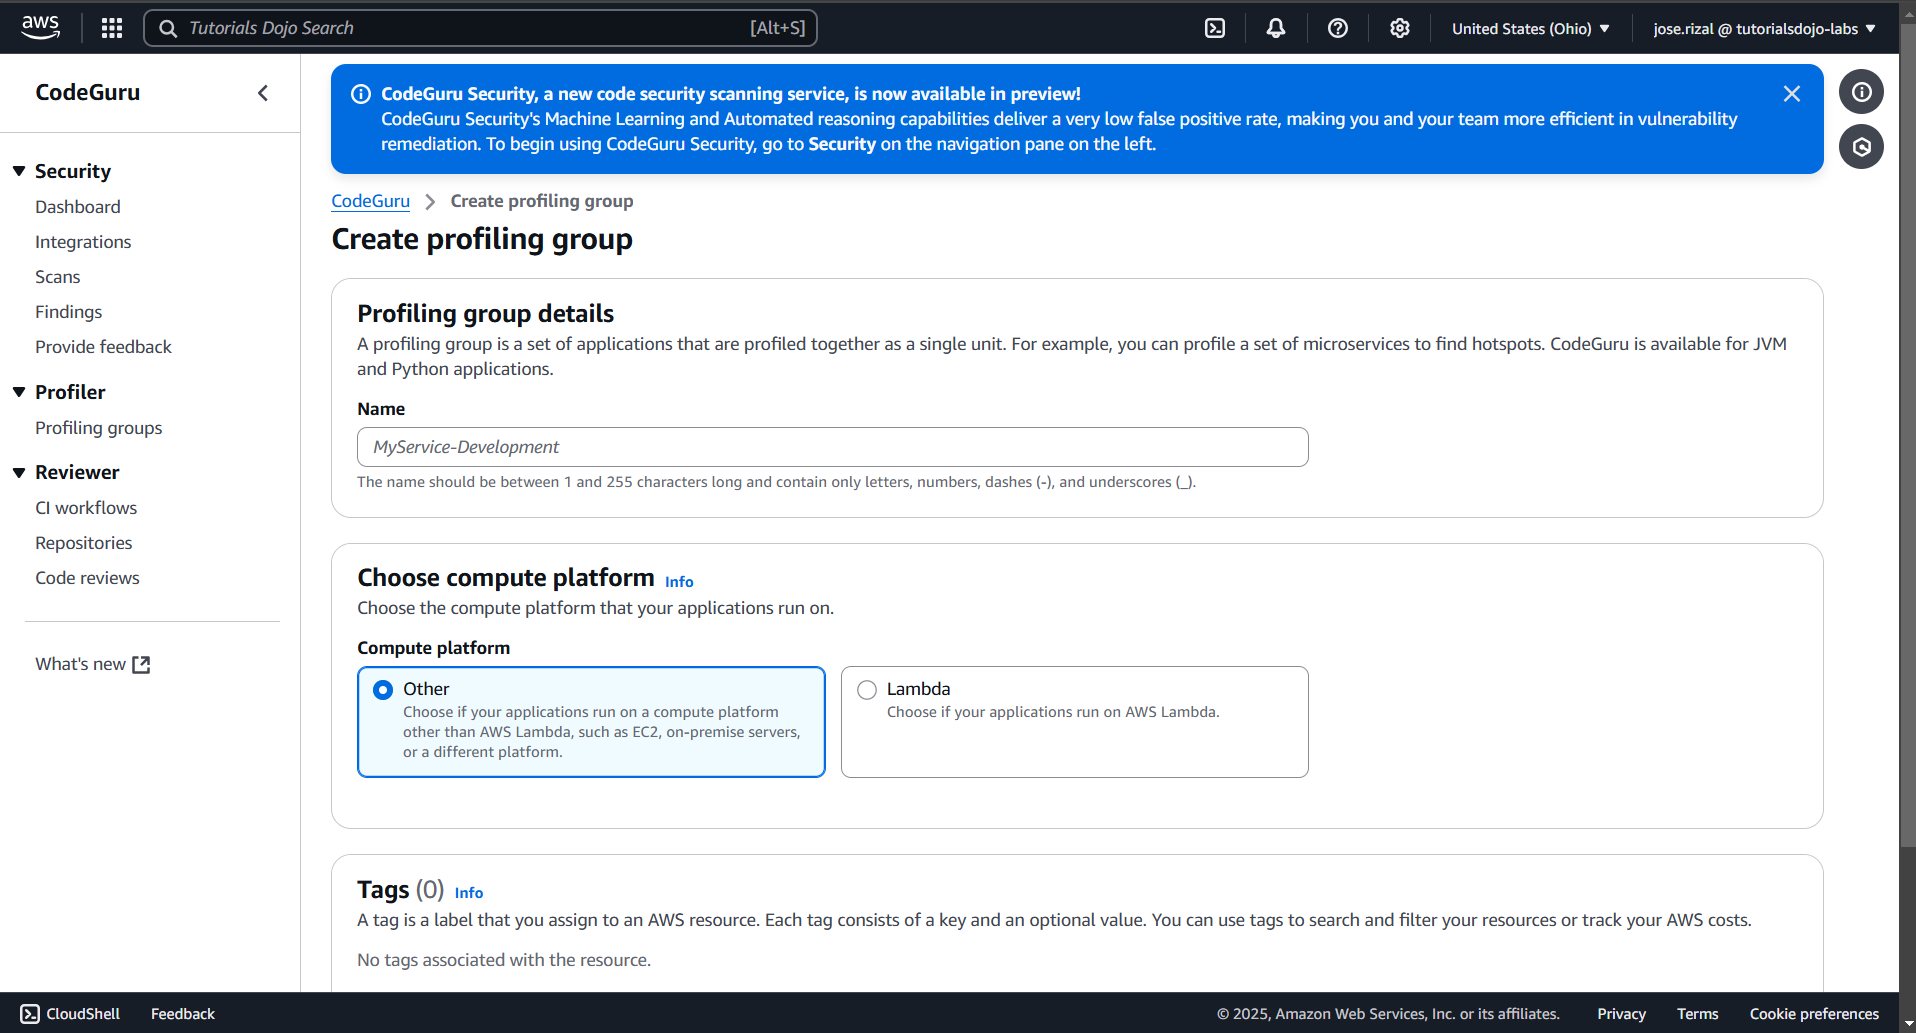Open Repositories in the sidebar

click(x=84, y=543)
